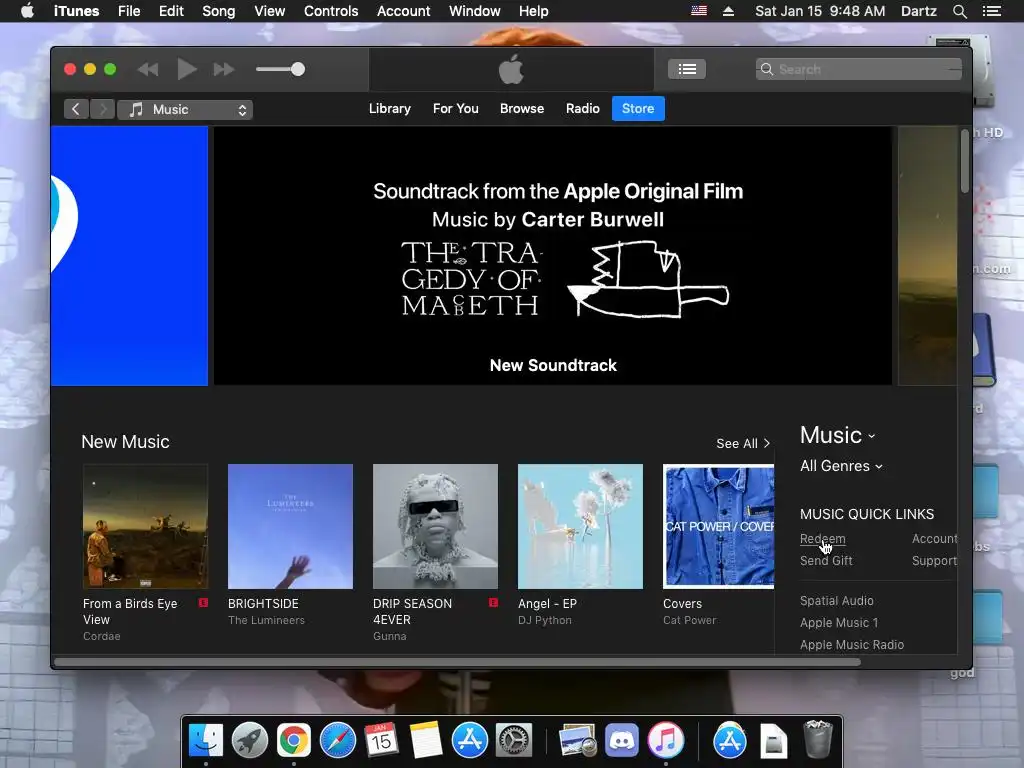1024x768 pixels.
Task: Go forward with the right chevron button
Action: (103, 109)
